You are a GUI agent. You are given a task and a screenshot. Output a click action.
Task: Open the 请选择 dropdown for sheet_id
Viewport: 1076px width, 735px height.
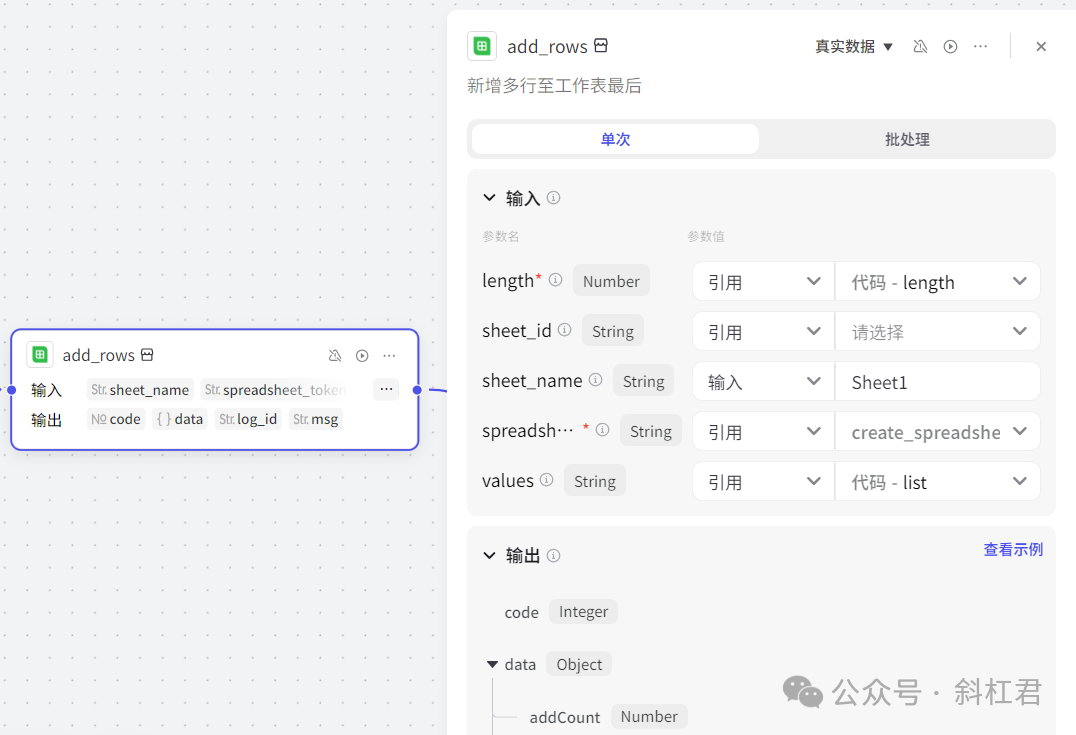(x=937, y=331)
